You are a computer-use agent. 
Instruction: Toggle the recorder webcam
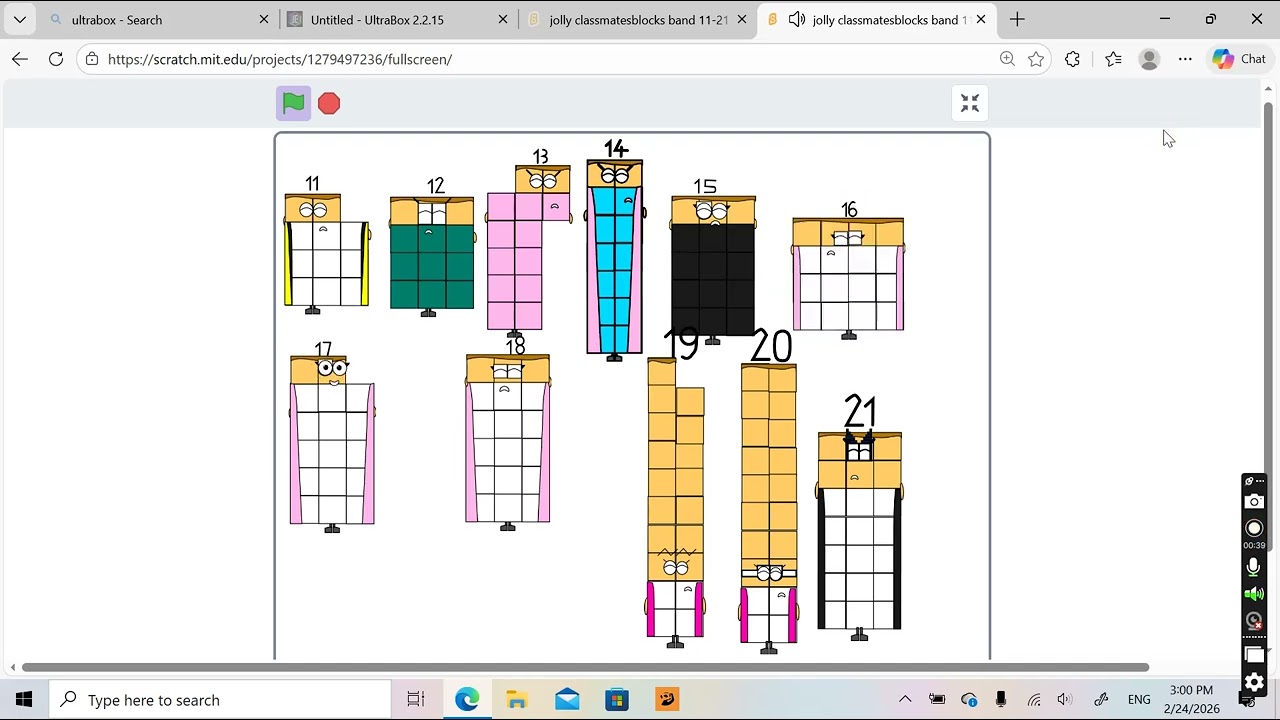[1254, 621]
